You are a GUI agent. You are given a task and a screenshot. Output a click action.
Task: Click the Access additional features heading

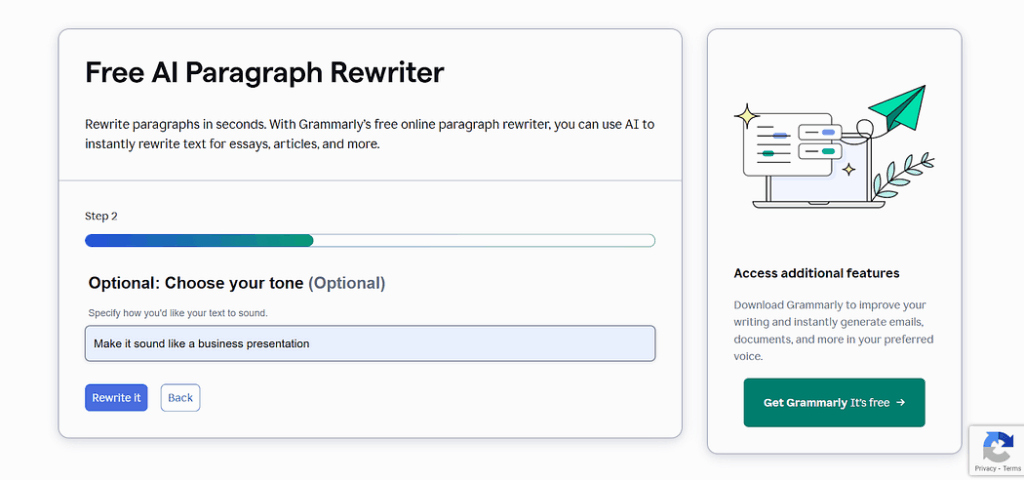[x=816, y=273]
